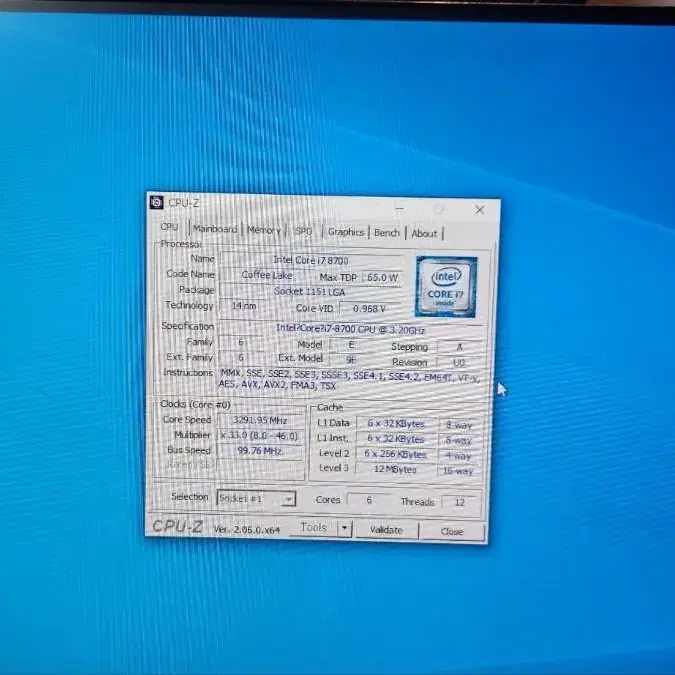This screenshot has width=675, height=675.
Task: Click the Bus Speed 99.76 MHz value
Action: [260, 451]
